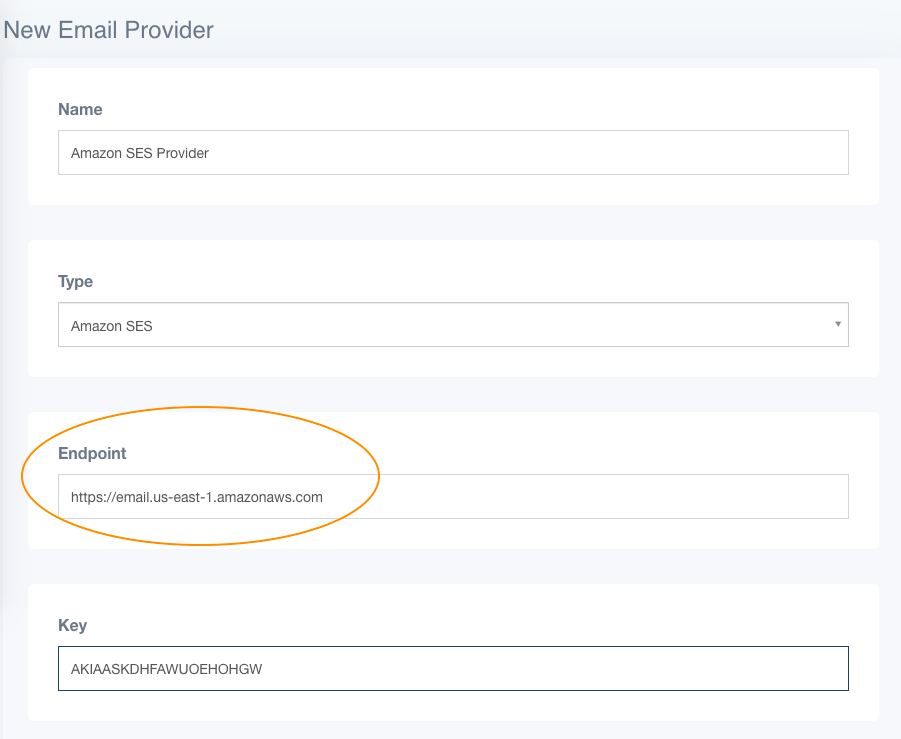Click the small arrow on Type dropdown

[x=838, y=324]
